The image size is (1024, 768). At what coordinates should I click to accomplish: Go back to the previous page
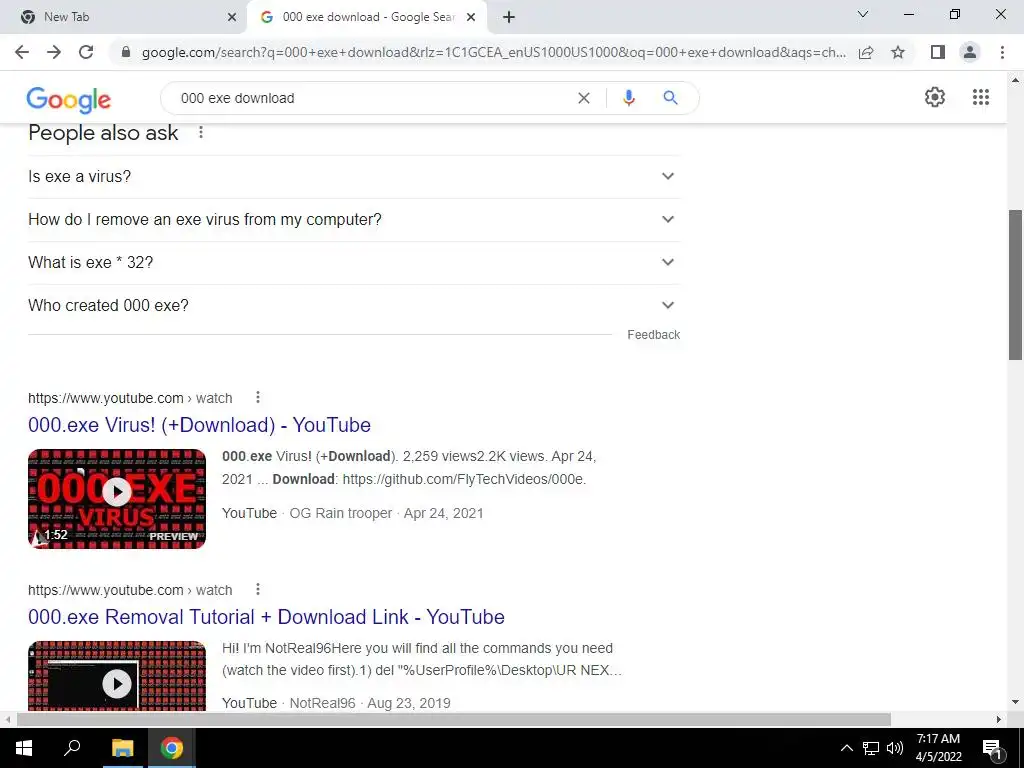(x=22, y=52)
